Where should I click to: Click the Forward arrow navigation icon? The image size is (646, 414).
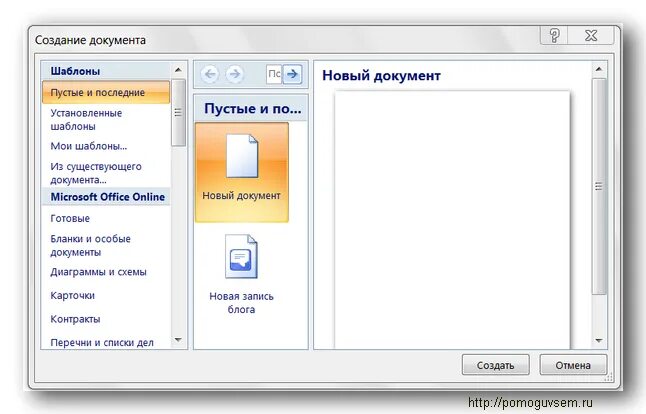coord(234,74)
